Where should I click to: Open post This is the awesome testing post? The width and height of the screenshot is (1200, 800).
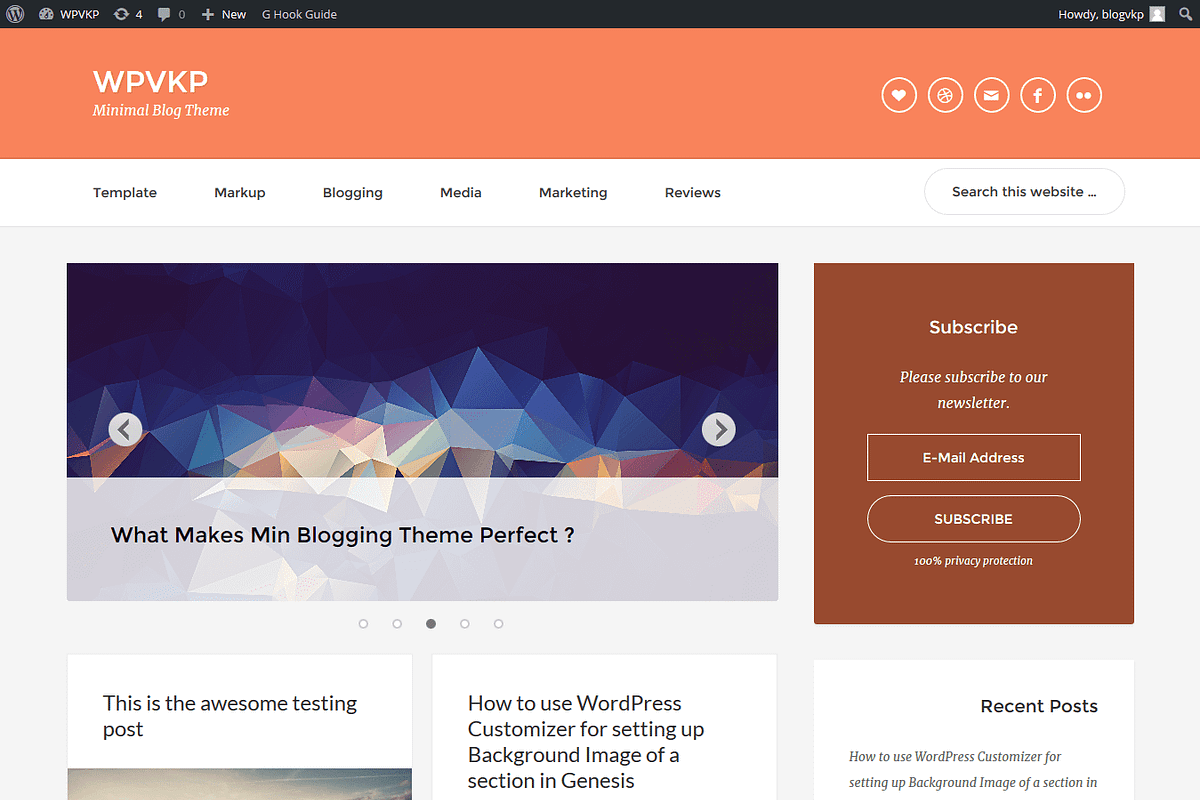click(230, 716)
